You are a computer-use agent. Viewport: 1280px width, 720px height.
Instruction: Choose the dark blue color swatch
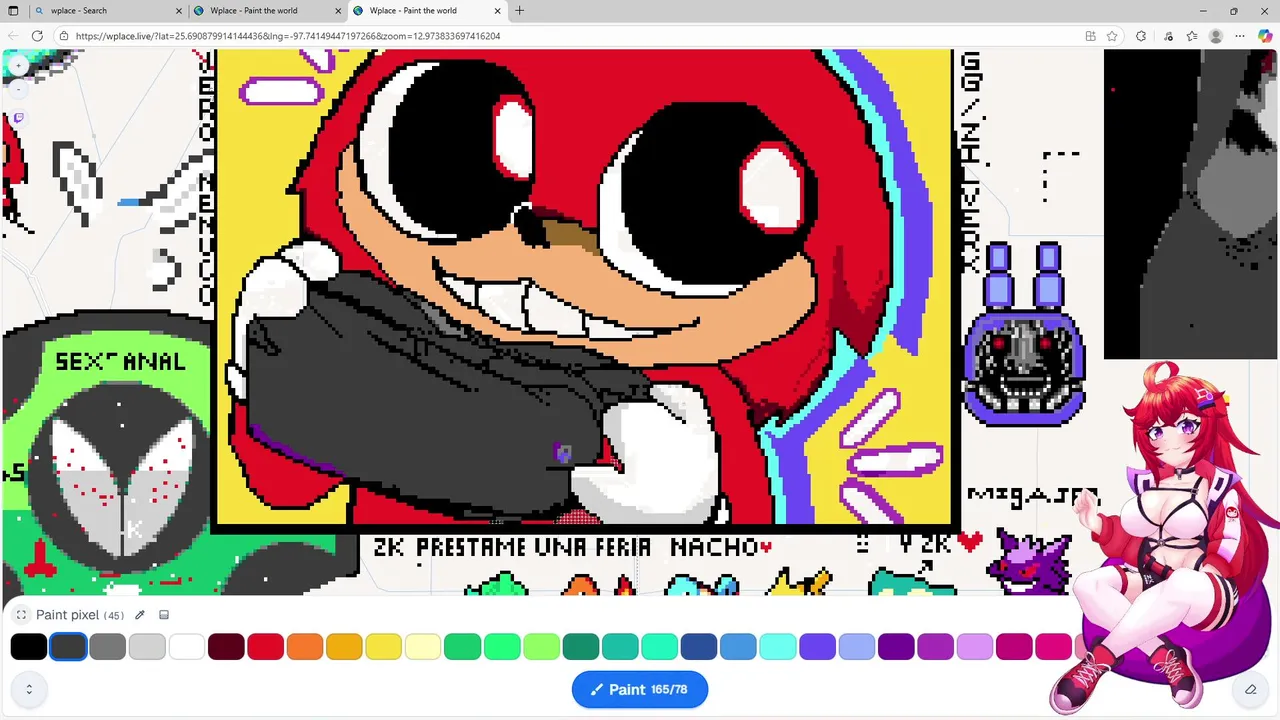(x=699, y=647)
